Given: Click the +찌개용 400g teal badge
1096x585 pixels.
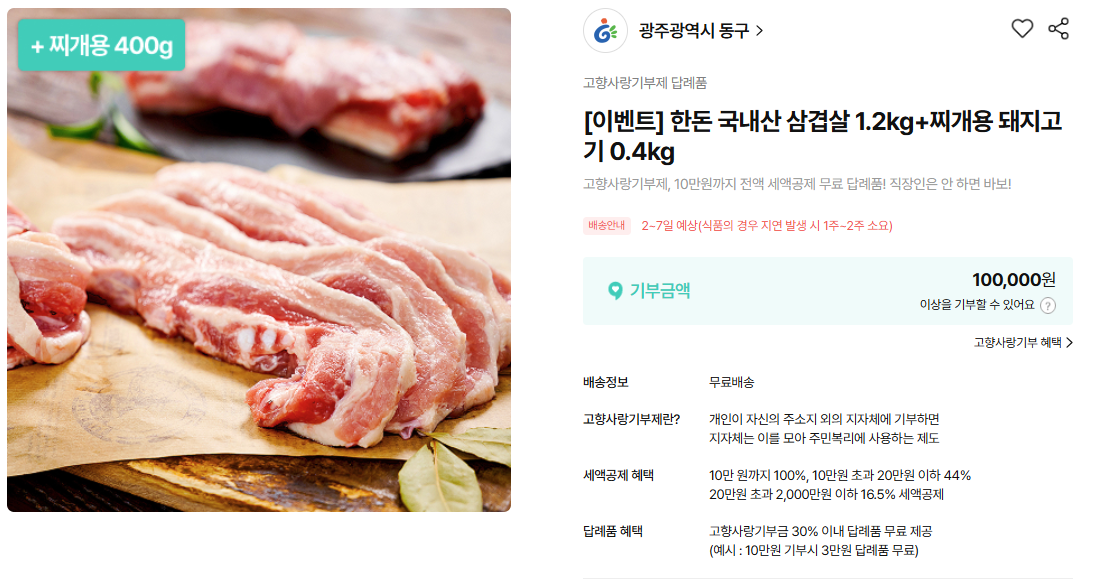Looking at the screenshot, I should 102,45.
